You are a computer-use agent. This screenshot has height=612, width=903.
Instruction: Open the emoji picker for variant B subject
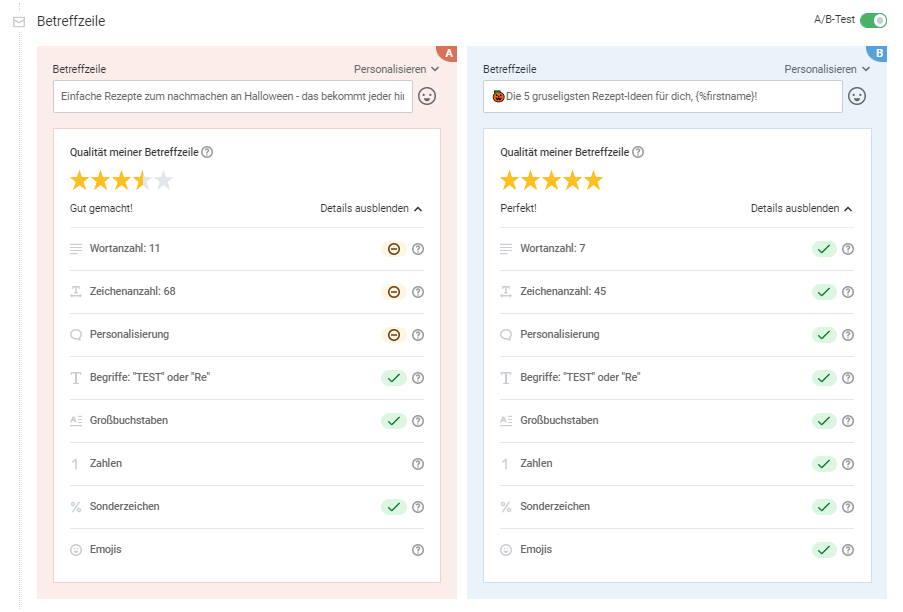click(x=858, y=96)
